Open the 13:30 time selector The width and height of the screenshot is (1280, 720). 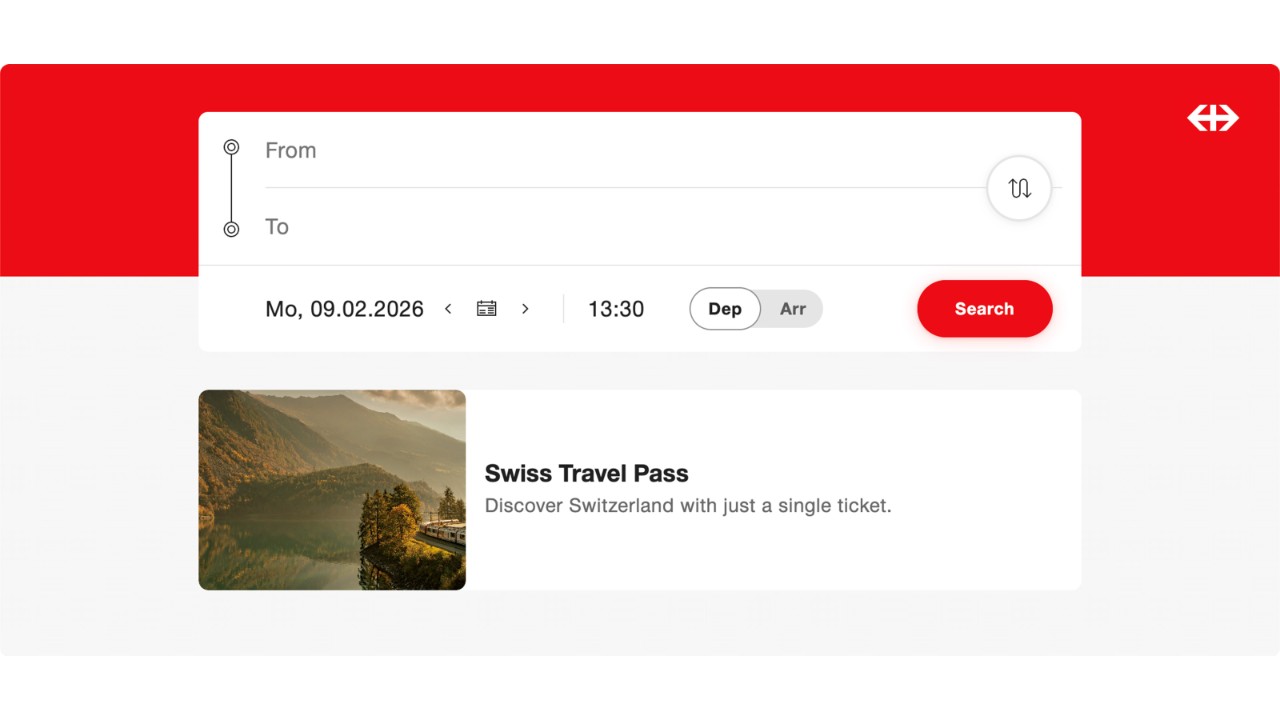coord(616,309)
